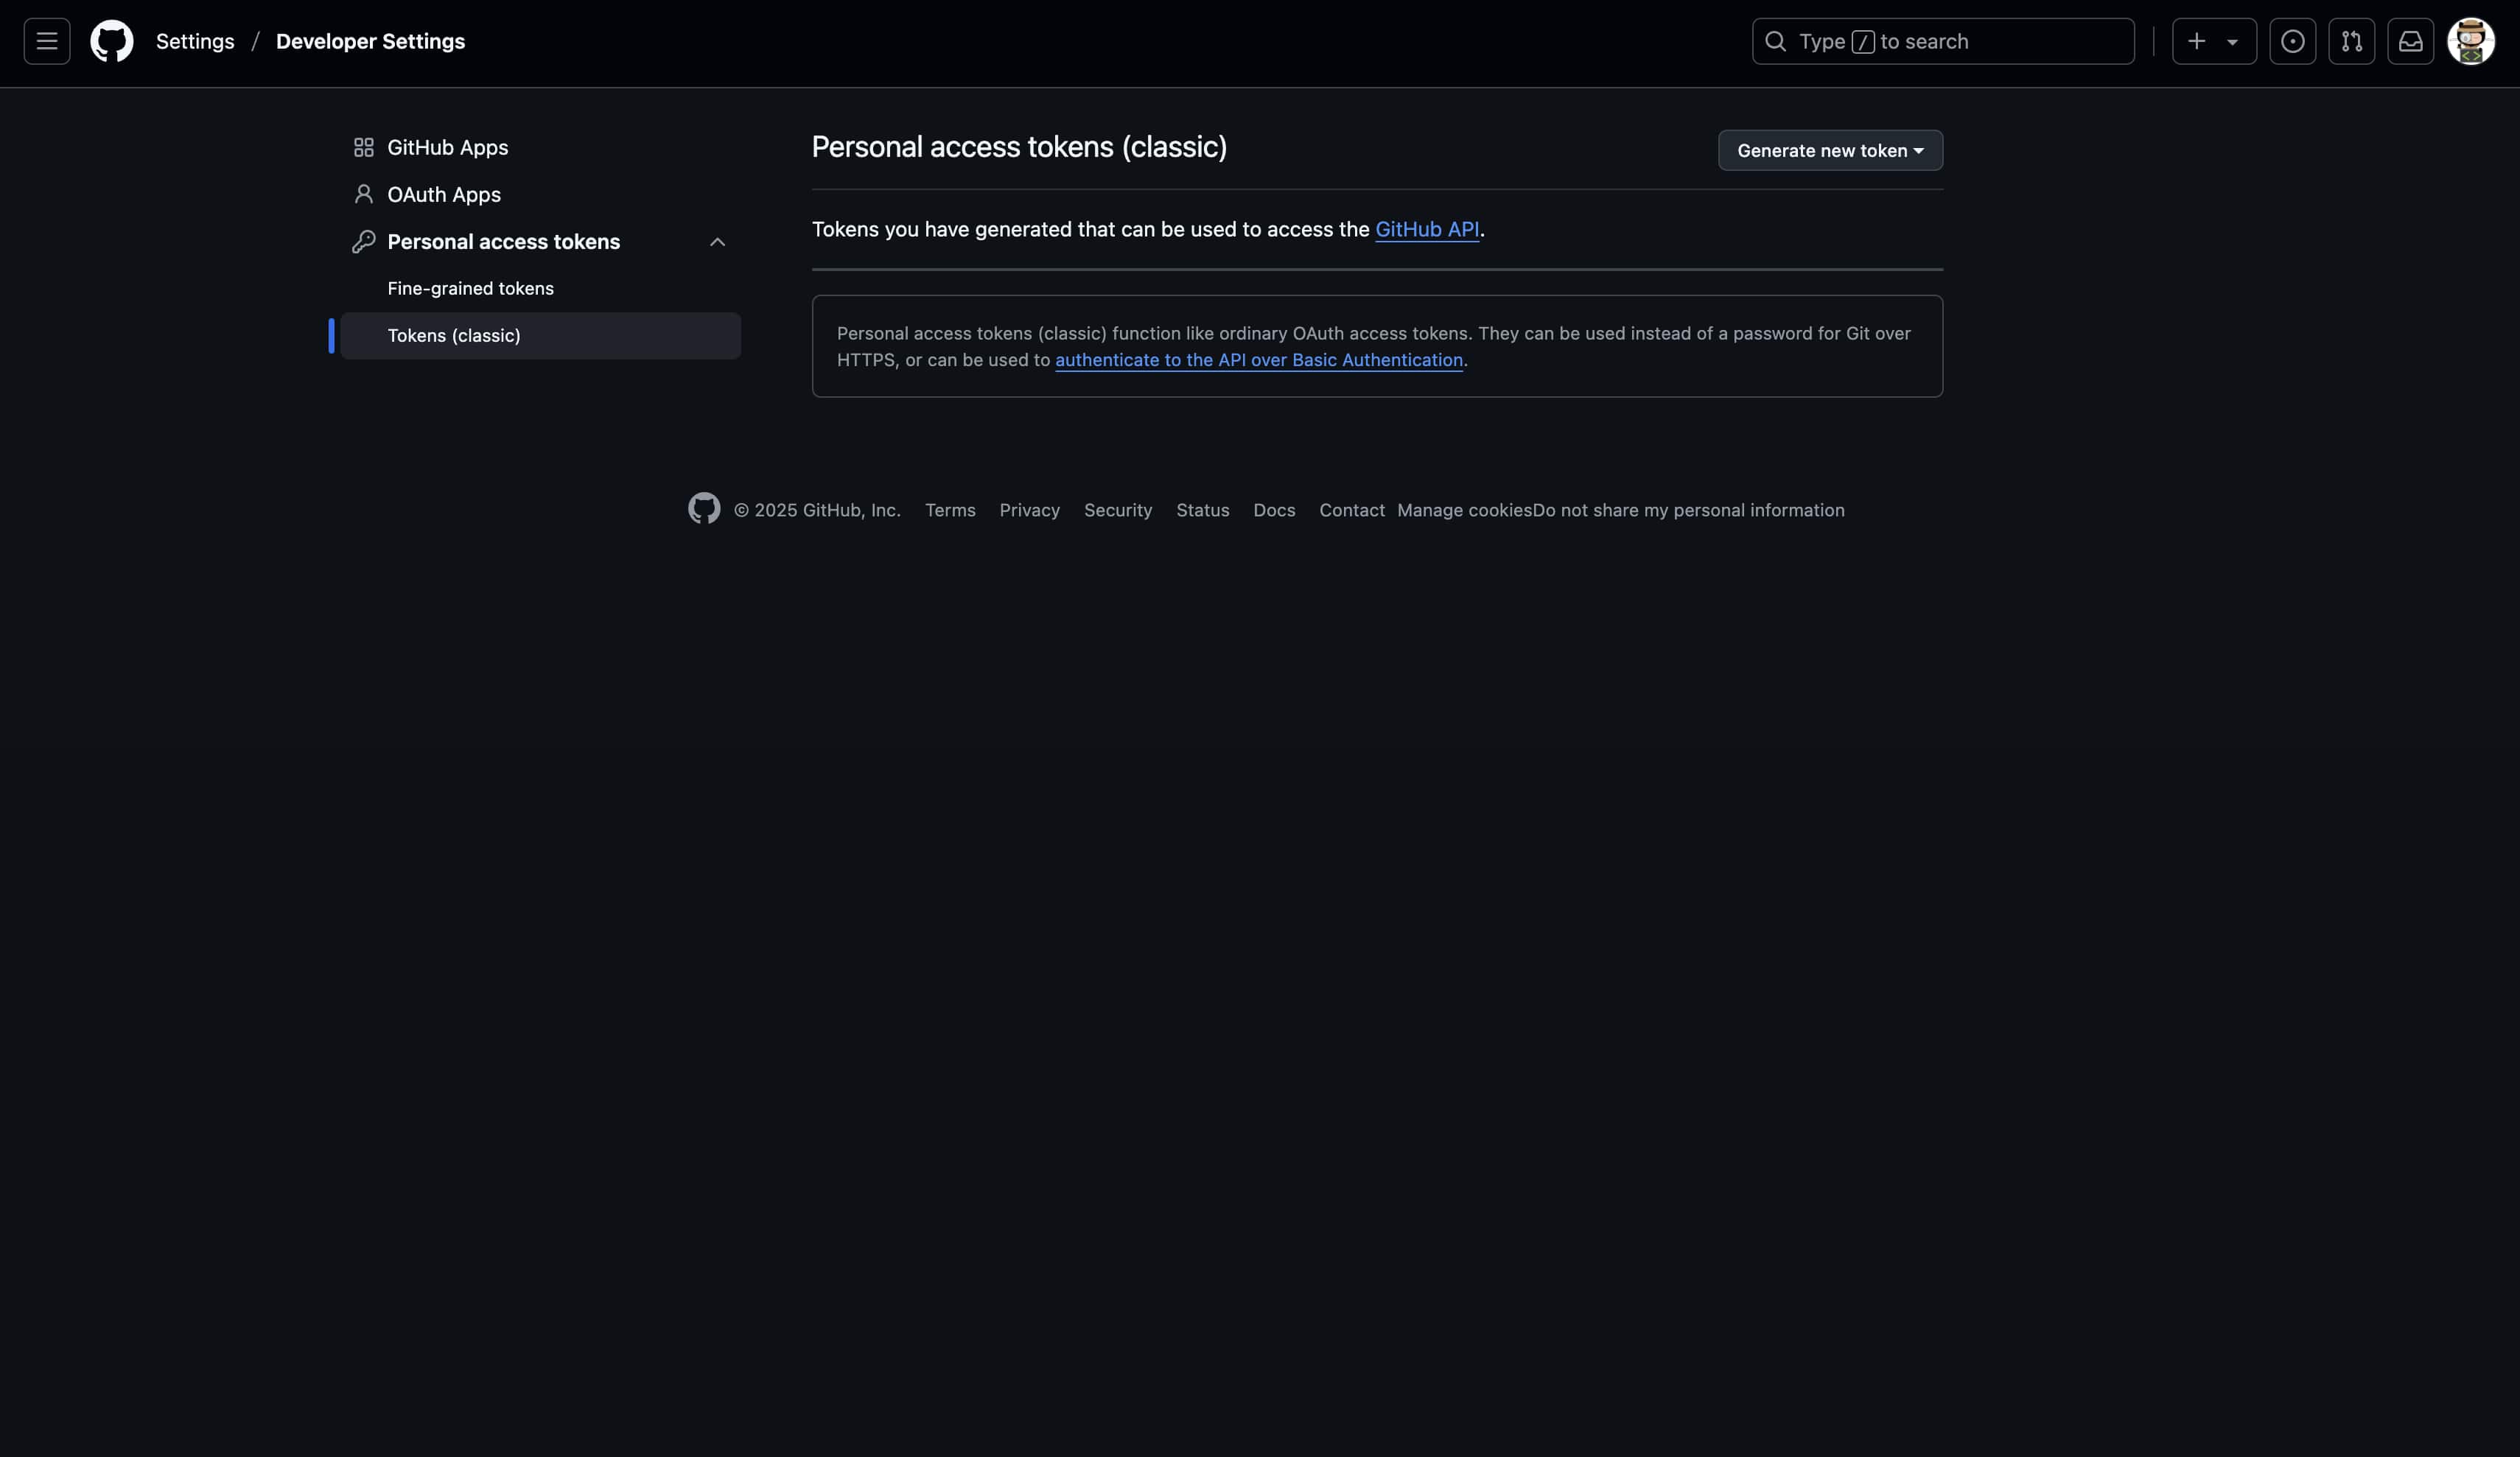Focus the Type / to search field
The image size is (2520, 1457).
[x=1943, y=41]
